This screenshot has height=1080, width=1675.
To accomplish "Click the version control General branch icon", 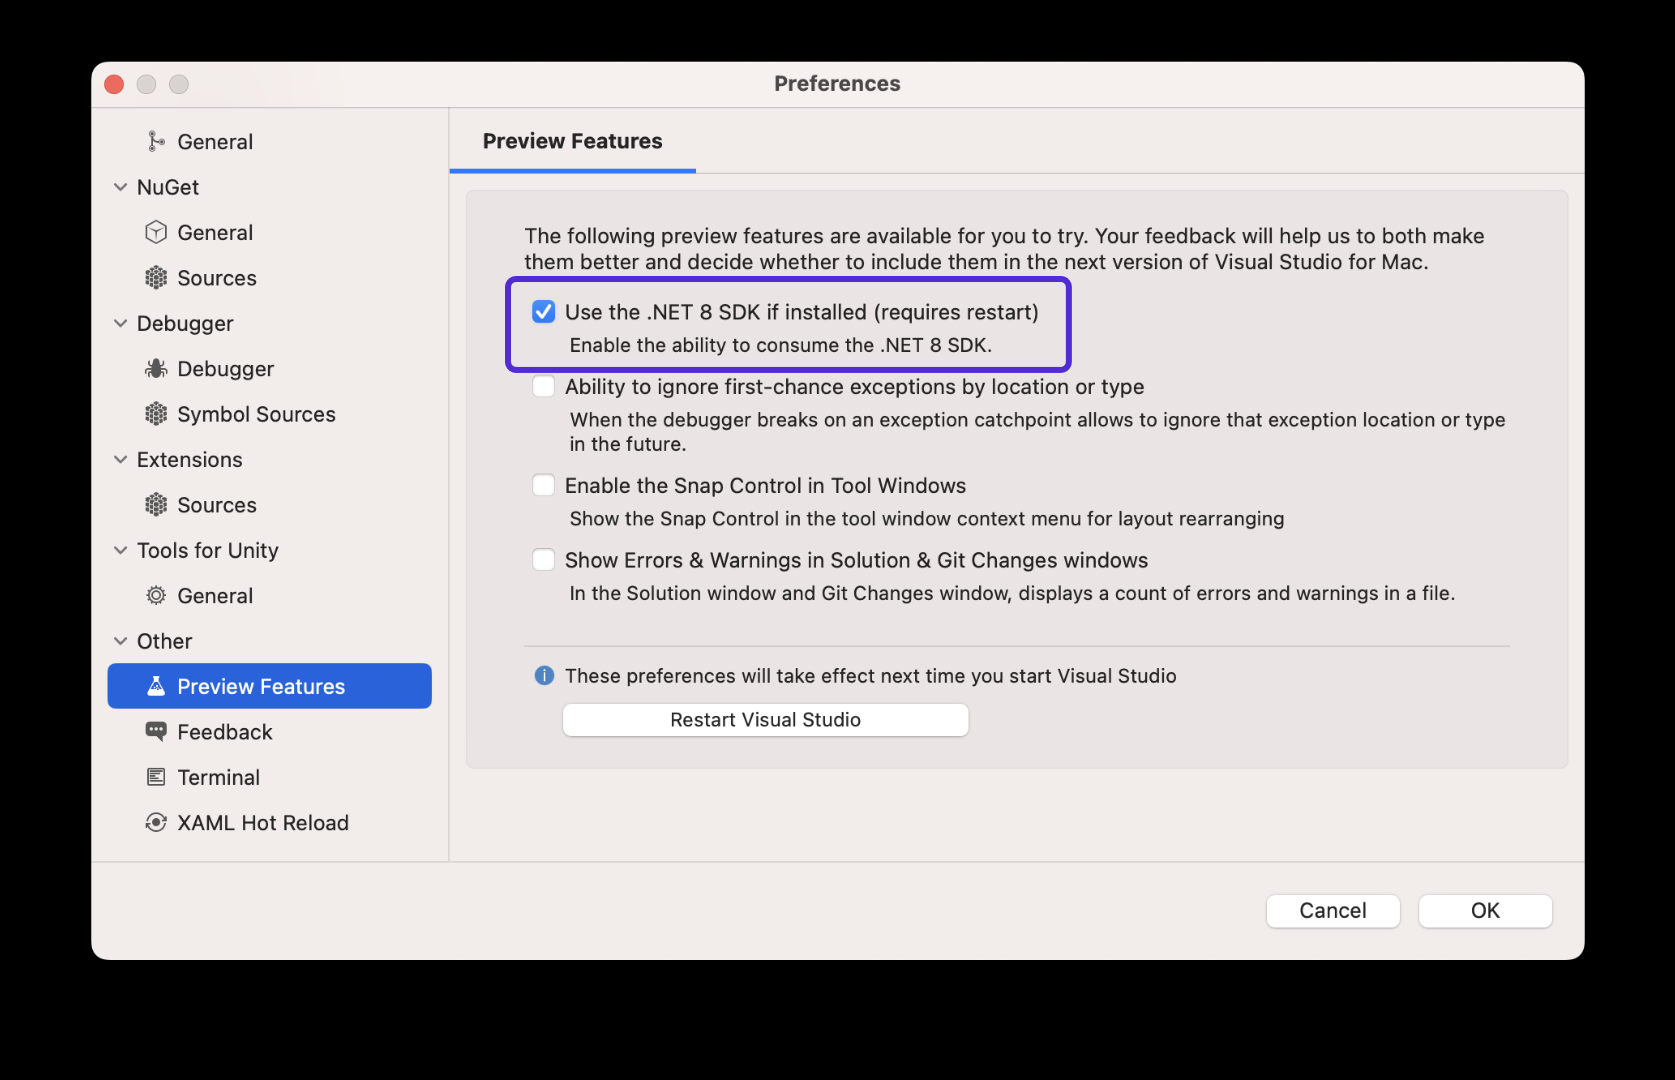I will pyautogui.click(x=156, y=142).
